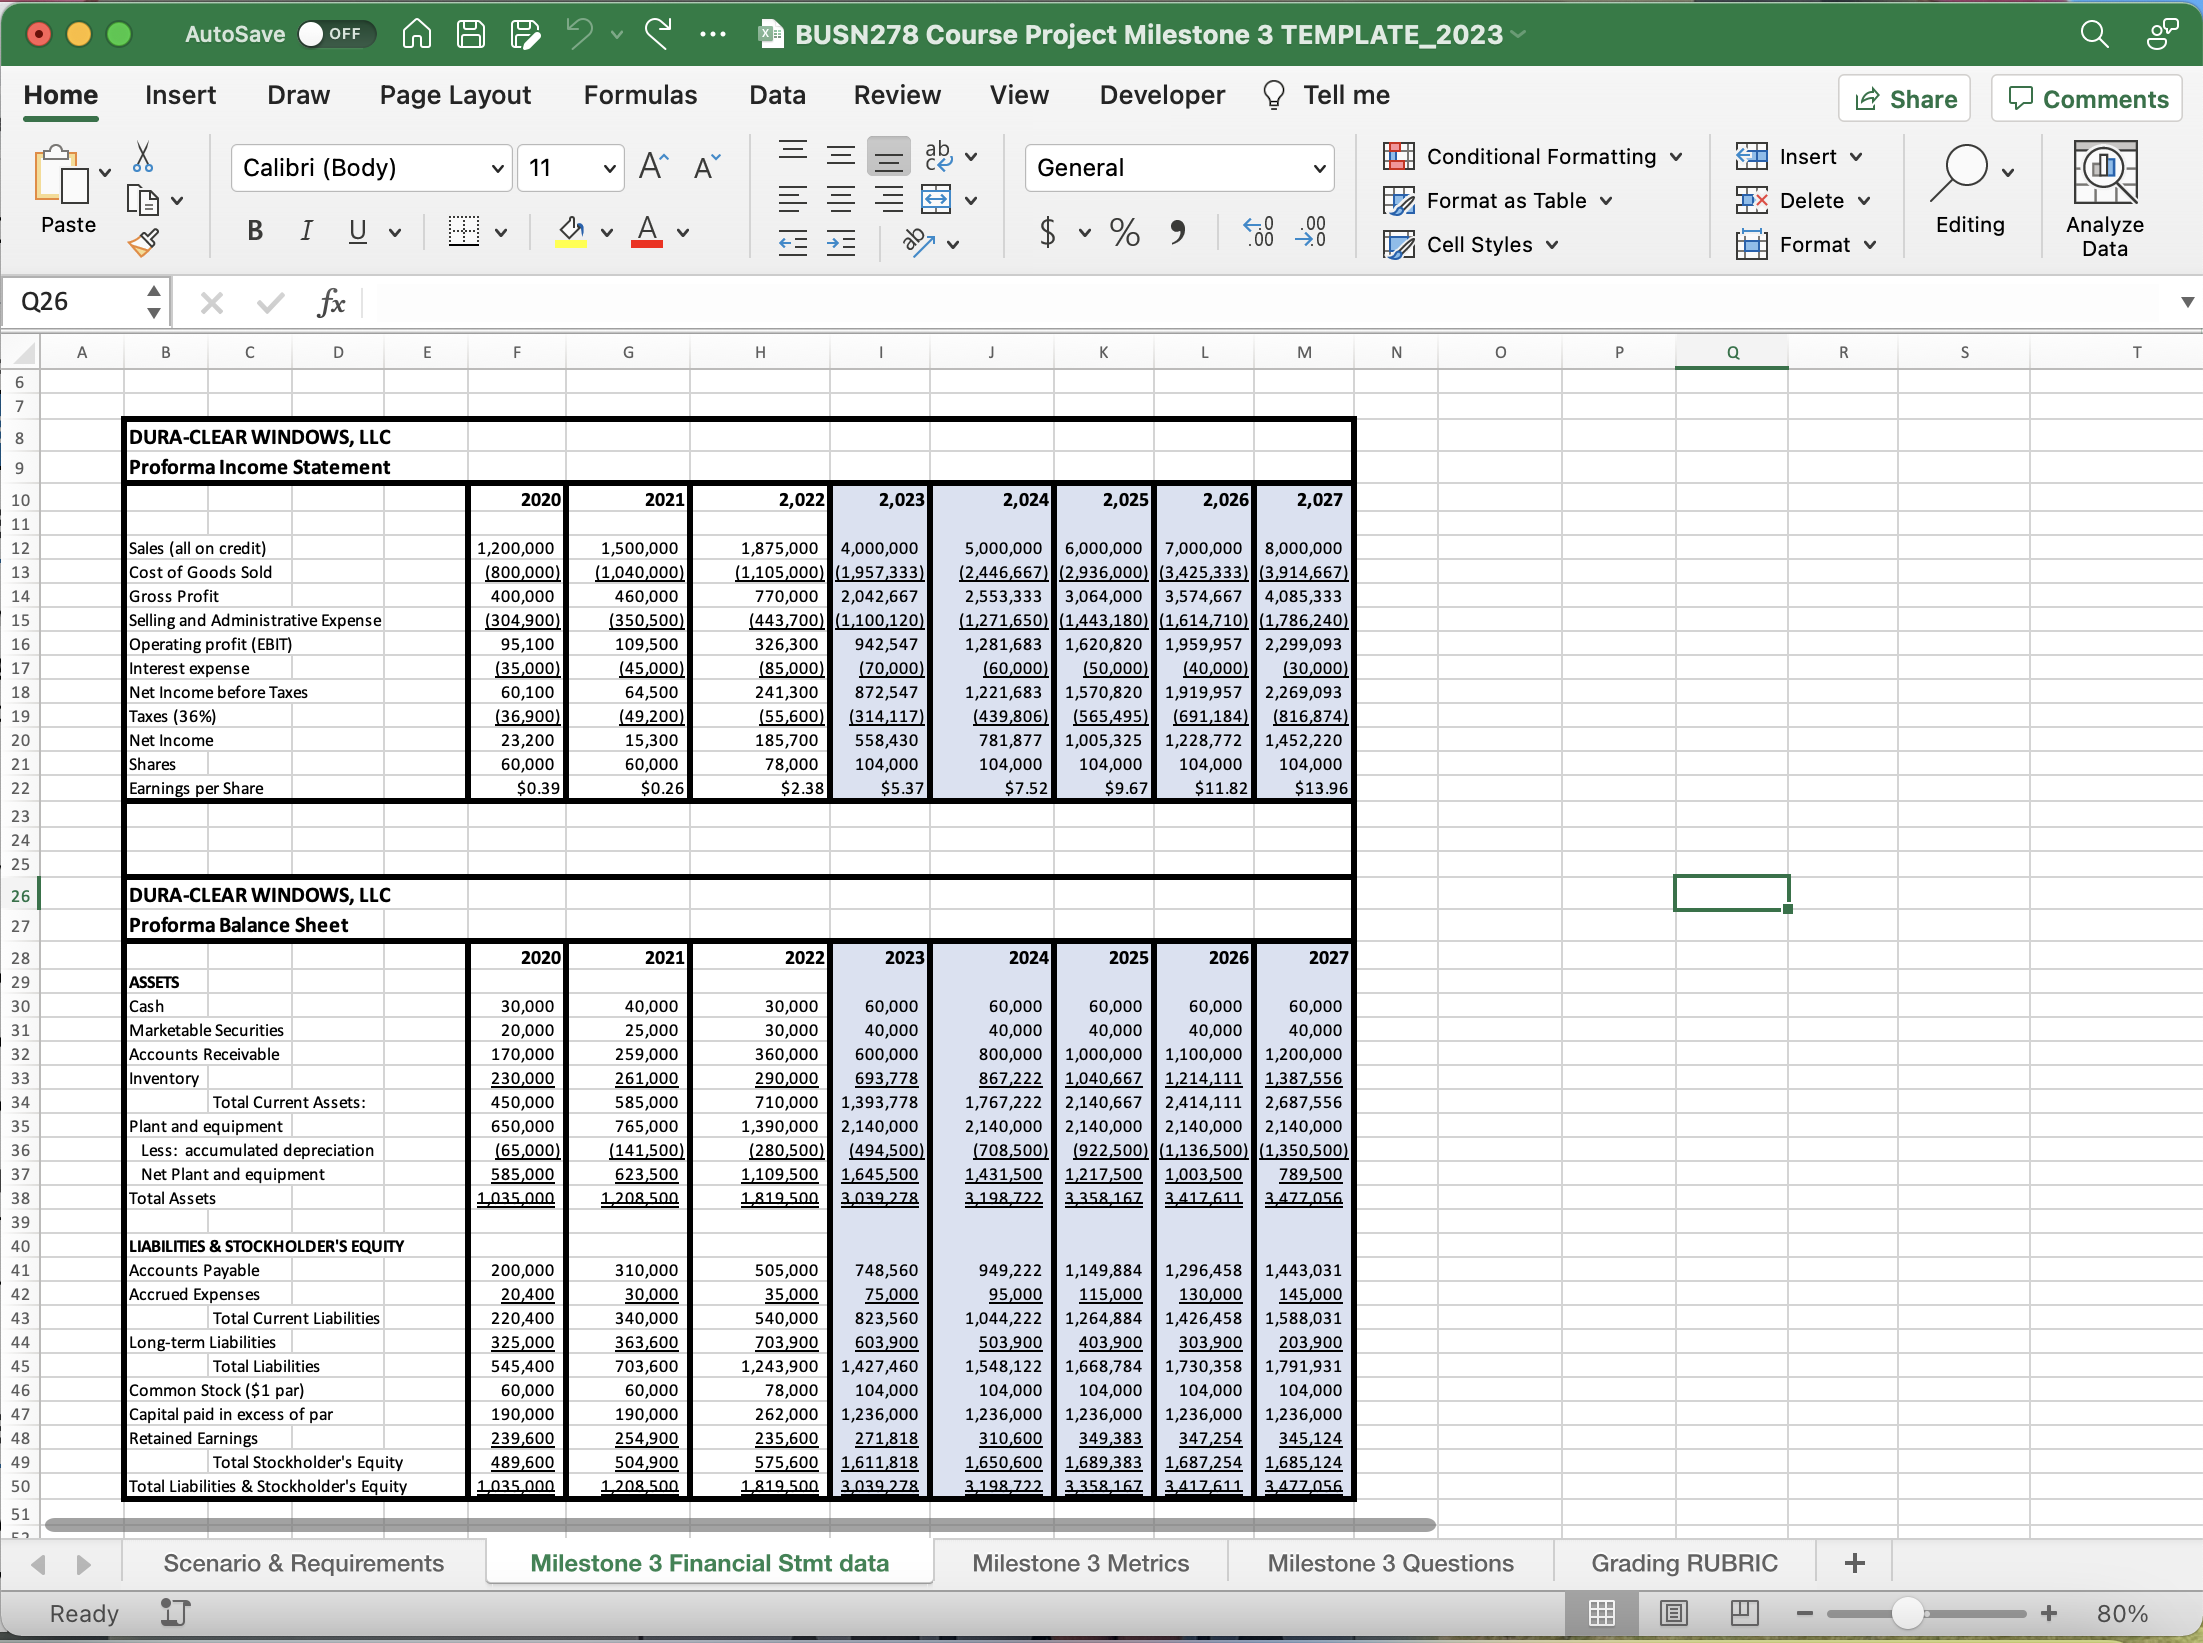2203x1643 pixels.
Task: Switch to Page Layout view in status bar
Action: pyautogui.click(x=1673, y=1613)
